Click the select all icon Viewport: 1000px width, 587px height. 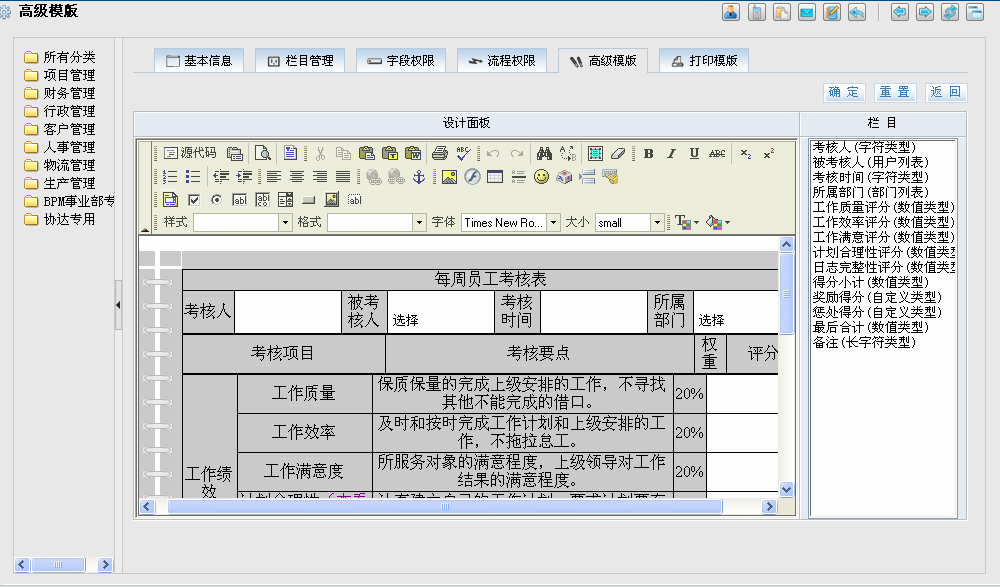coord(595,153)
